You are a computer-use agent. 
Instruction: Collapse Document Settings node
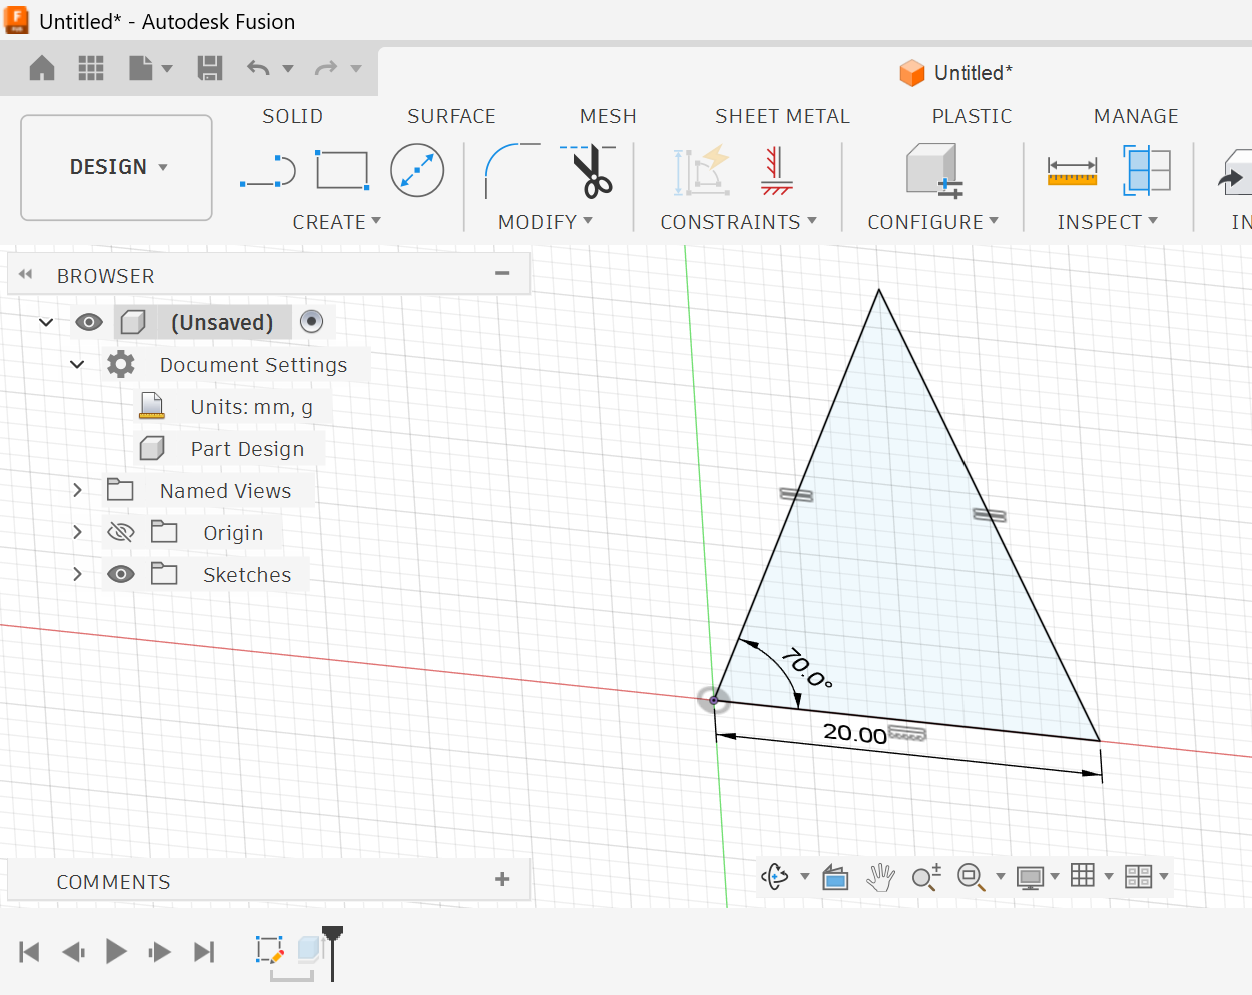(x=77, y=364)
